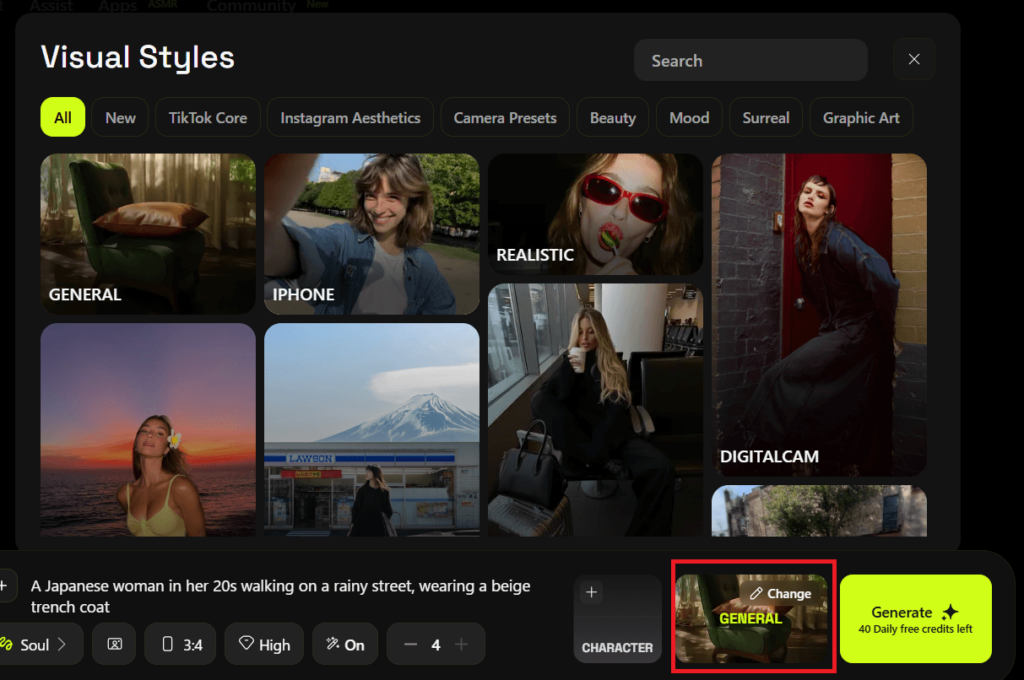Open the Instagram Aesthetics category
This screenshot has width=1024, height=680.
click(350, 118)
